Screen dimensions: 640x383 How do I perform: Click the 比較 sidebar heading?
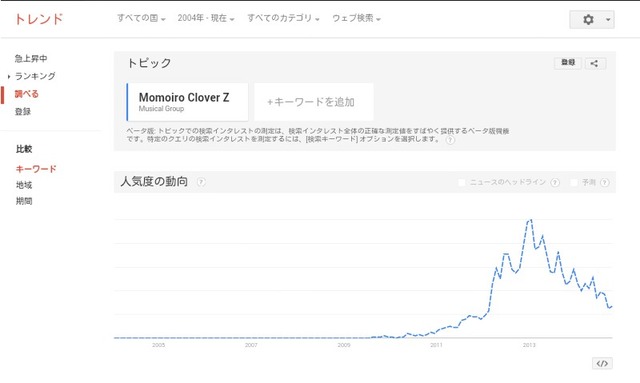pyautogui.click(x=24, y=149)
